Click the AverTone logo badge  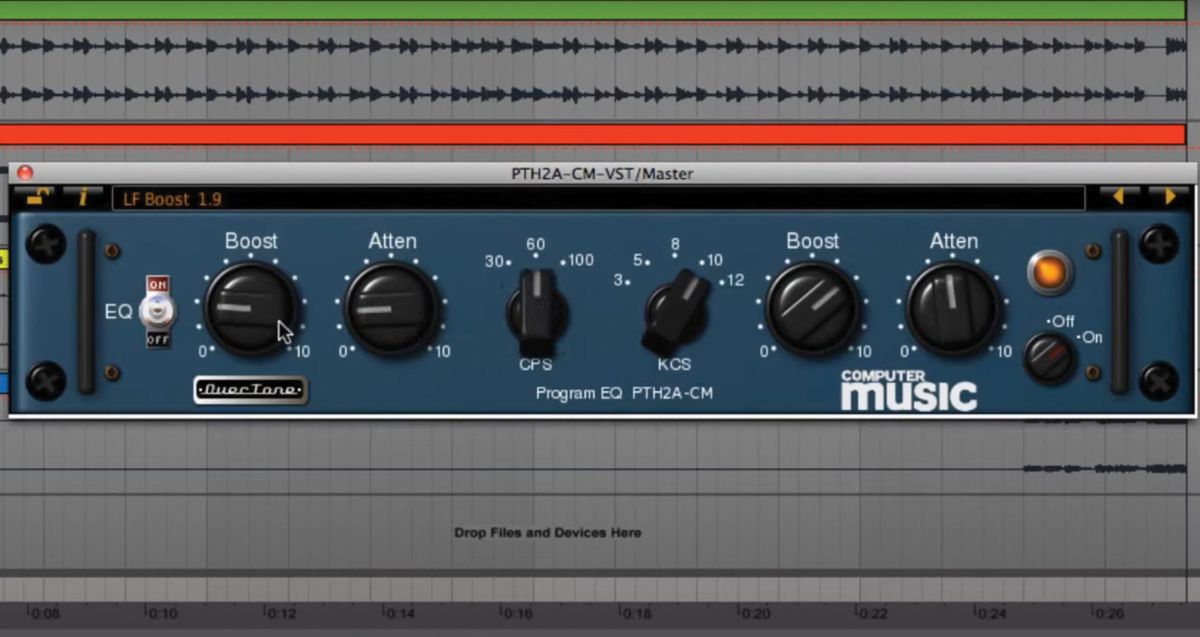pyautogui.click(x=251, y=390)
